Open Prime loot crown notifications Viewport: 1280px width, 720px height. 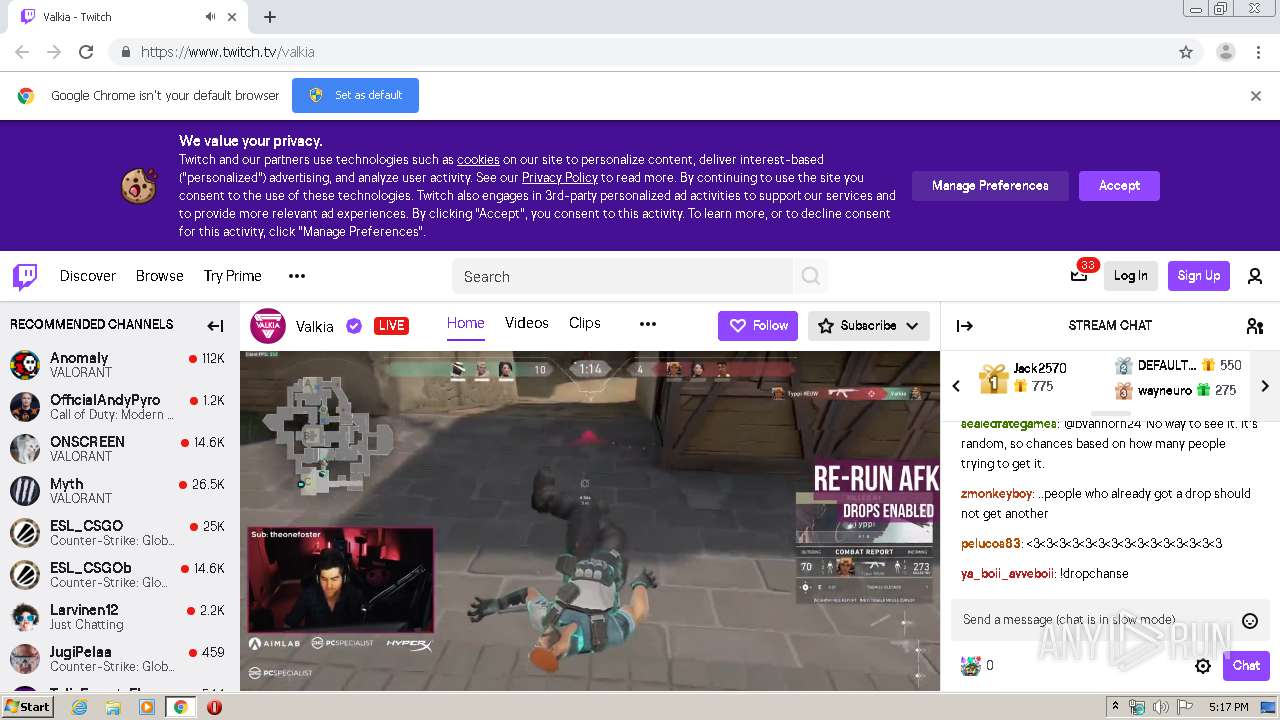pyautogui.click(x=1079, y=276)
